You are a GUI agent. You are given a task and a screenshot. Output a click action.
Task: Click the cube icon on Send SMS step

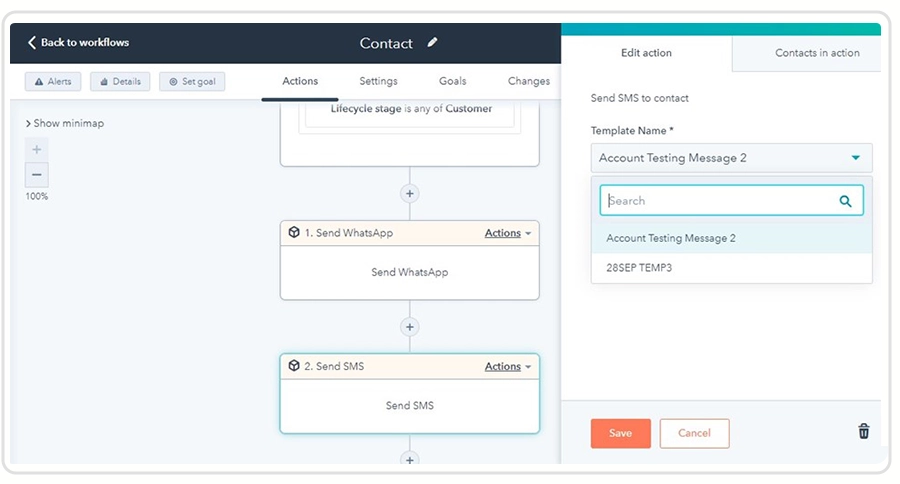tap(294, 366)
